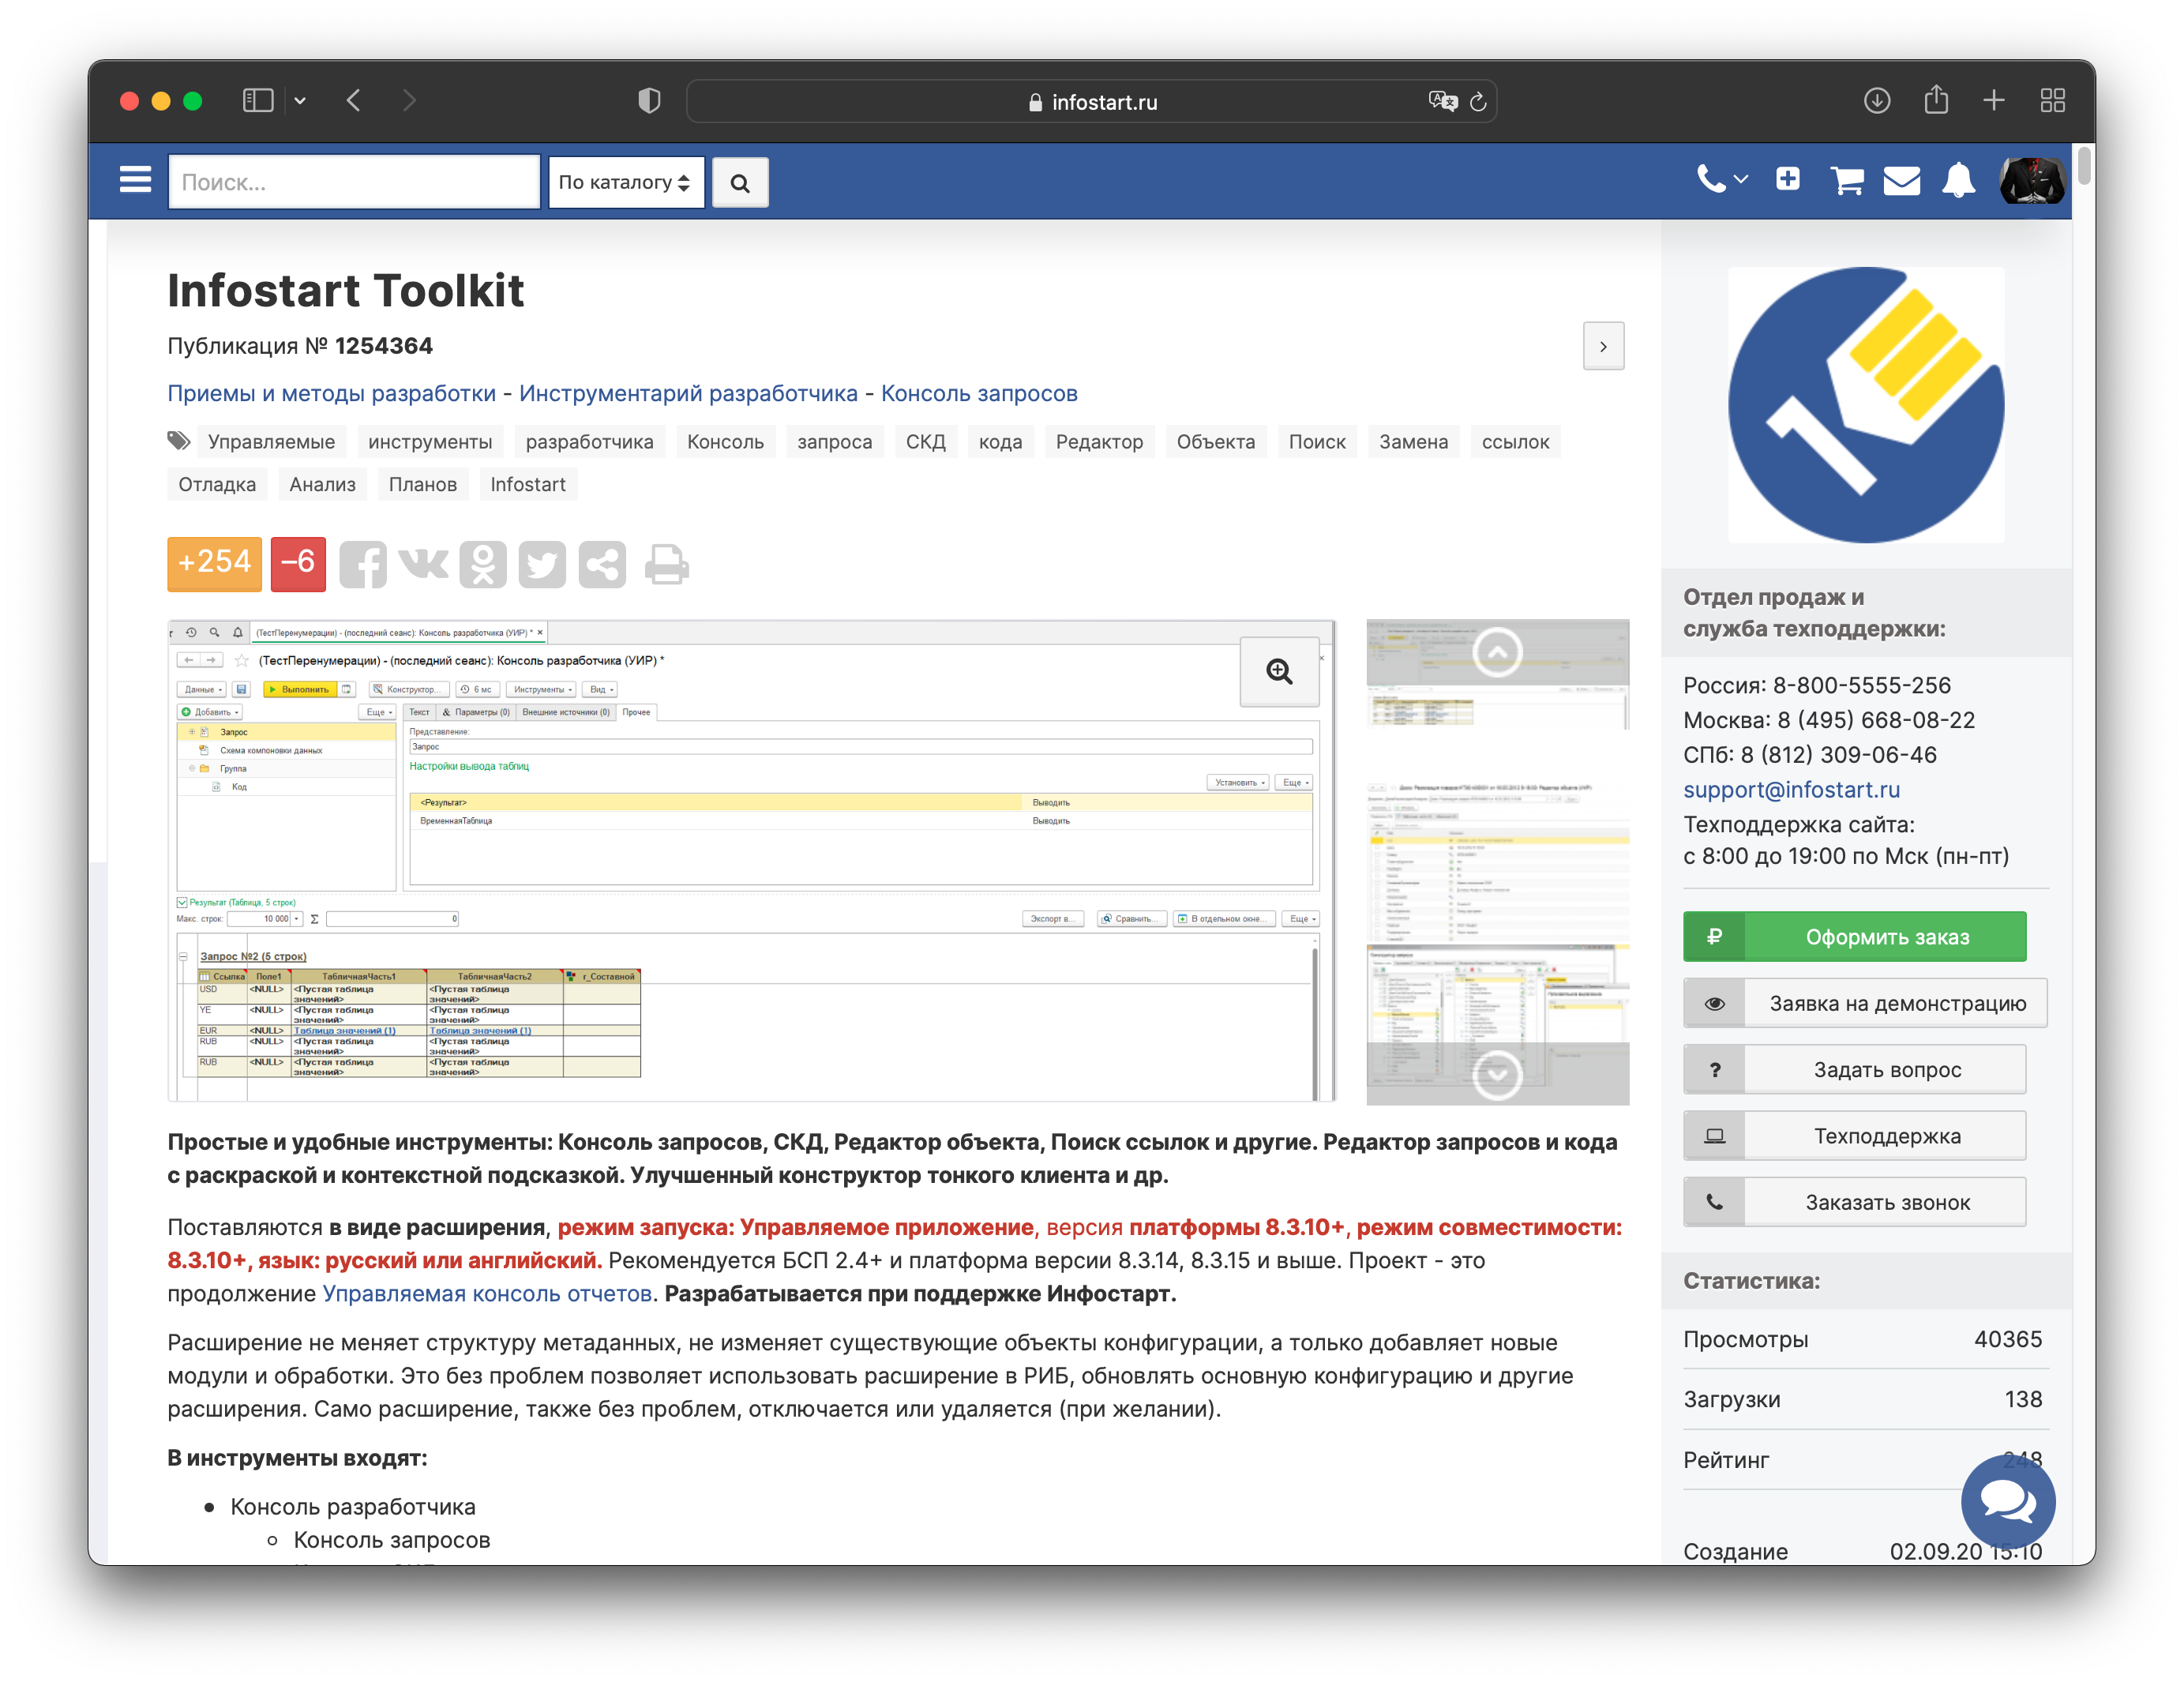Click the next-publication chevron button
Image resolution: width=2184 pixels, height=1682 pixels.
(x=1603, y=346)
